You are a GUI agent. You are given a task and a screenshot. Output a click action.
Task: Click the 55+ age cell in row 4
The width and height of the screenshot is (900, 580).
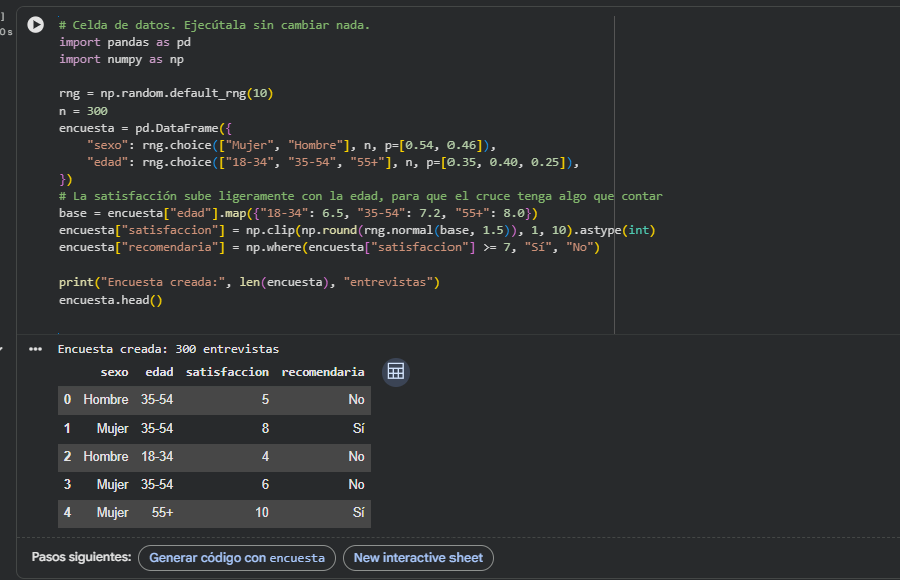[162, 513]
